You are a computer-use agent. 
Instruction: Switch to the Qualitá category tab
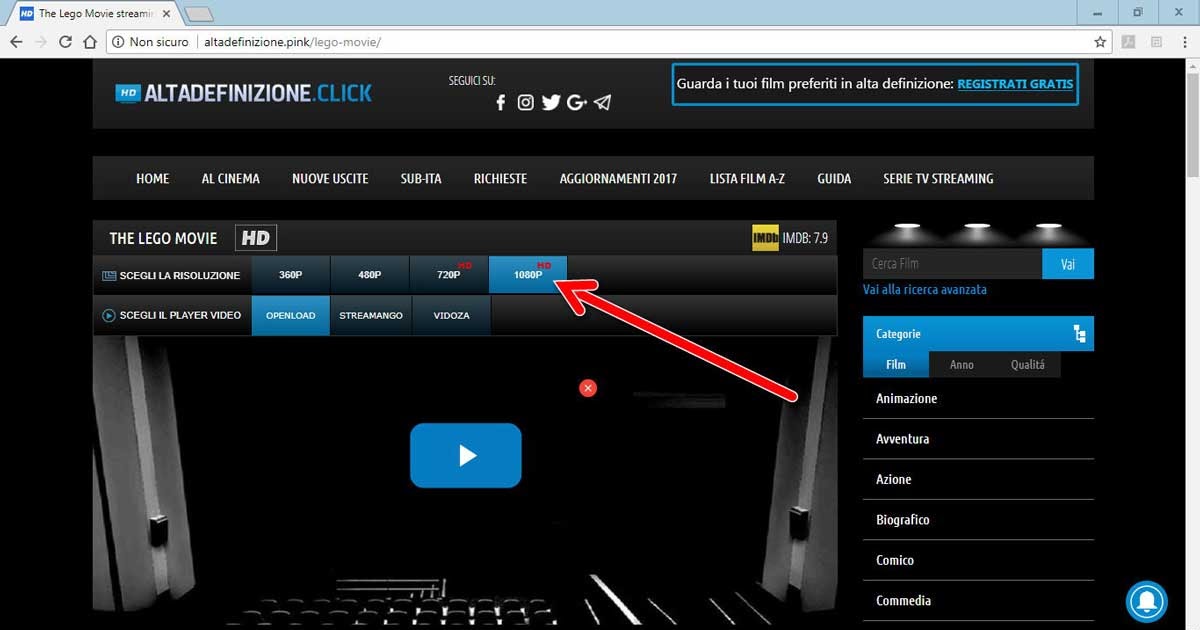[1027, 364]
